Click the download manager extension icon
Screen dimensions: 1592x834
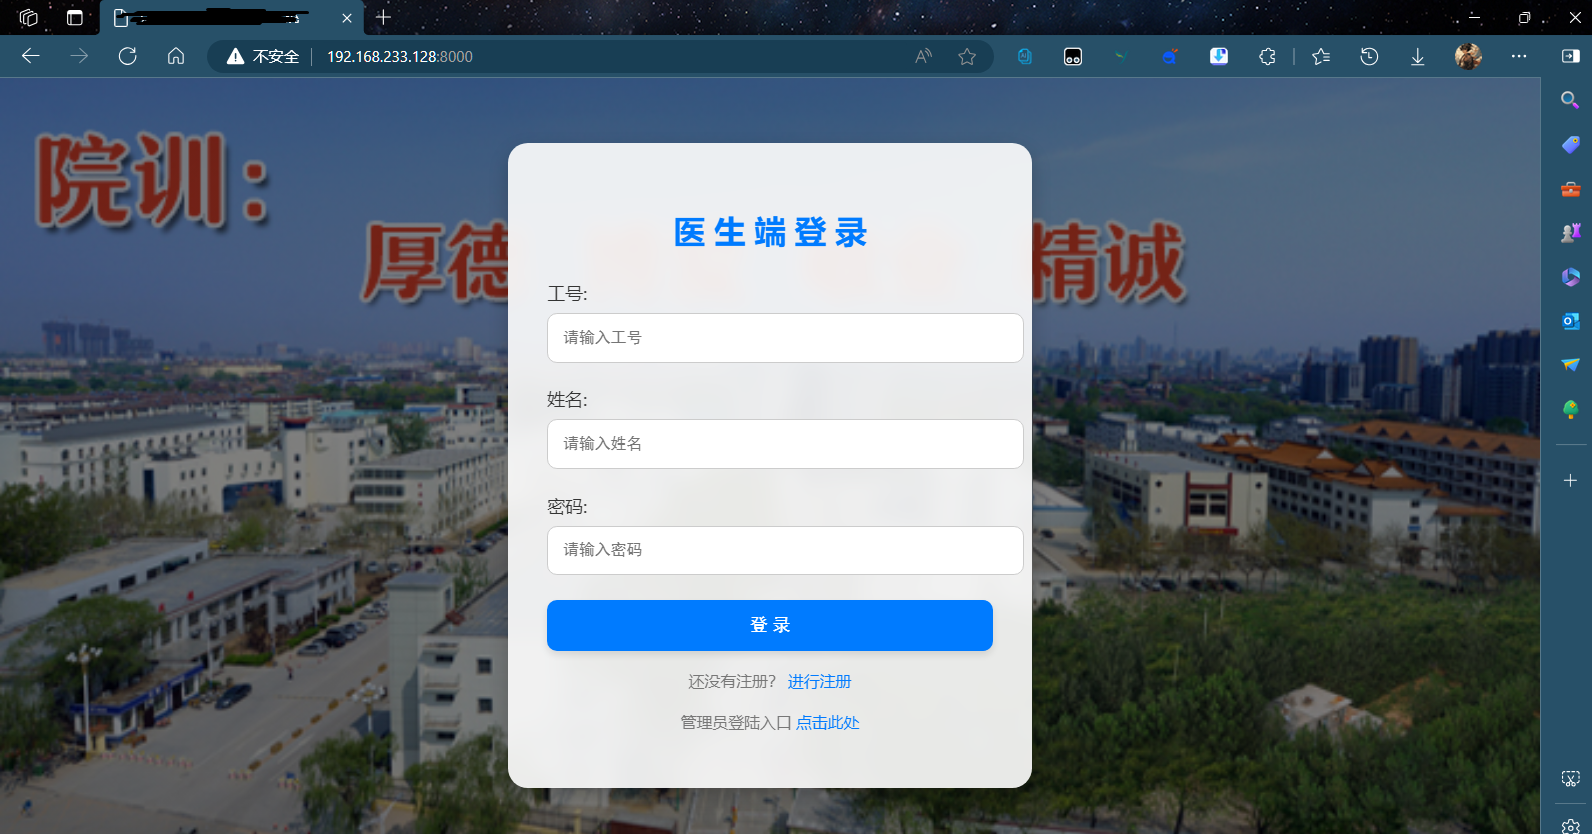pyautogui.click(x=1219, y=57)
